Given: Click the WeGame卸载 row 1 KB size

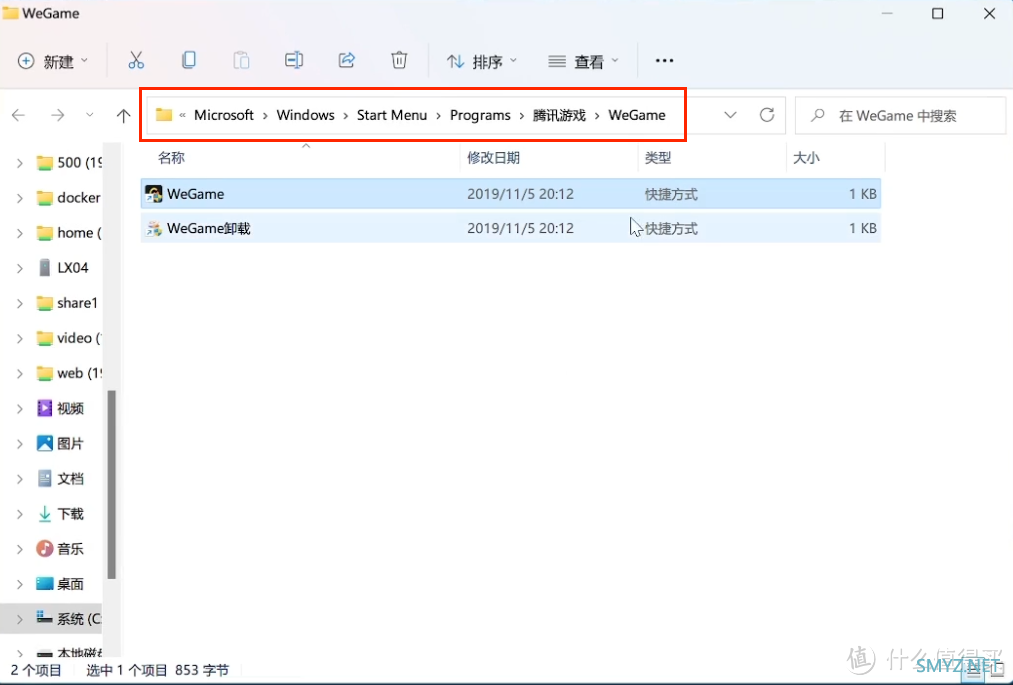Looking at the screenshot, I should click(862, 228).
